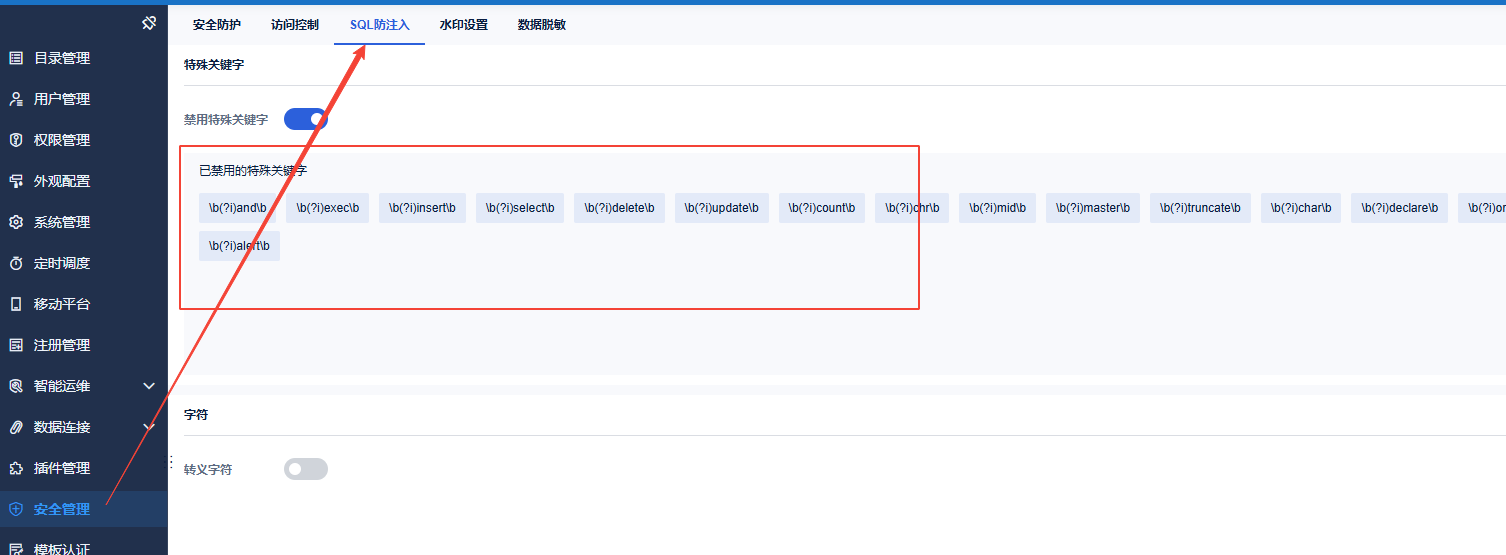Expand the 智能运维 submenu chevron

(149, 386)
